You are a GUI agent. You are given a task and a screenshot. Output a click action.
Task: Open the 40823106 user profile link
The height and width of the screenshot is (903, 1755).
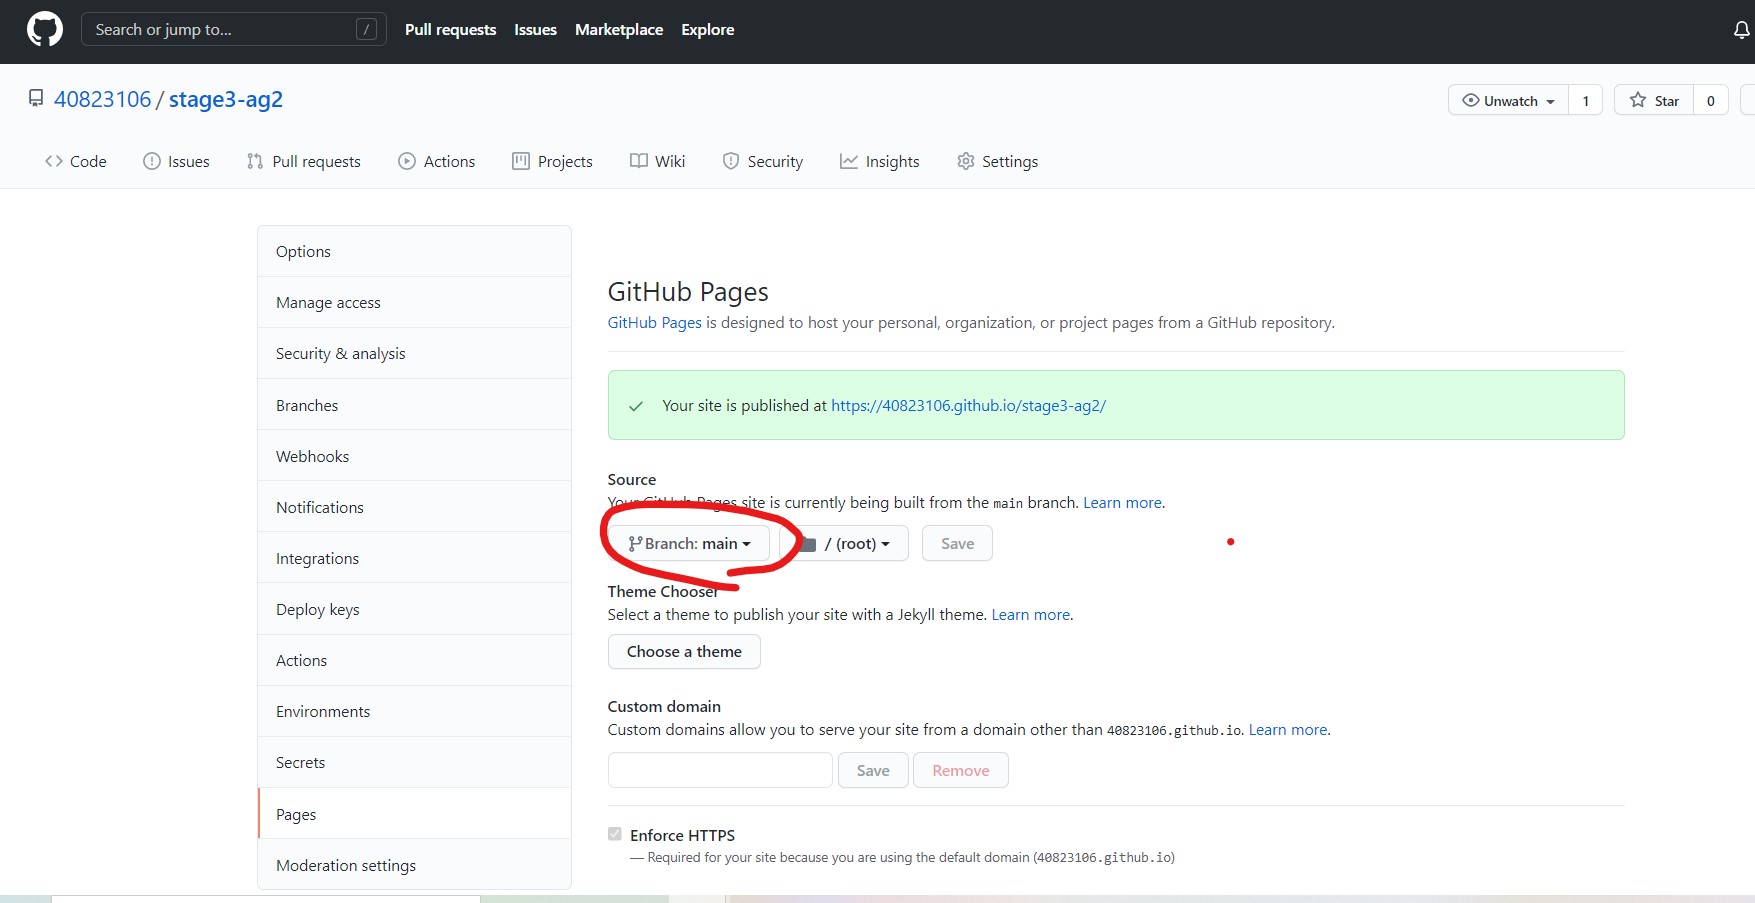click(102, 99)
